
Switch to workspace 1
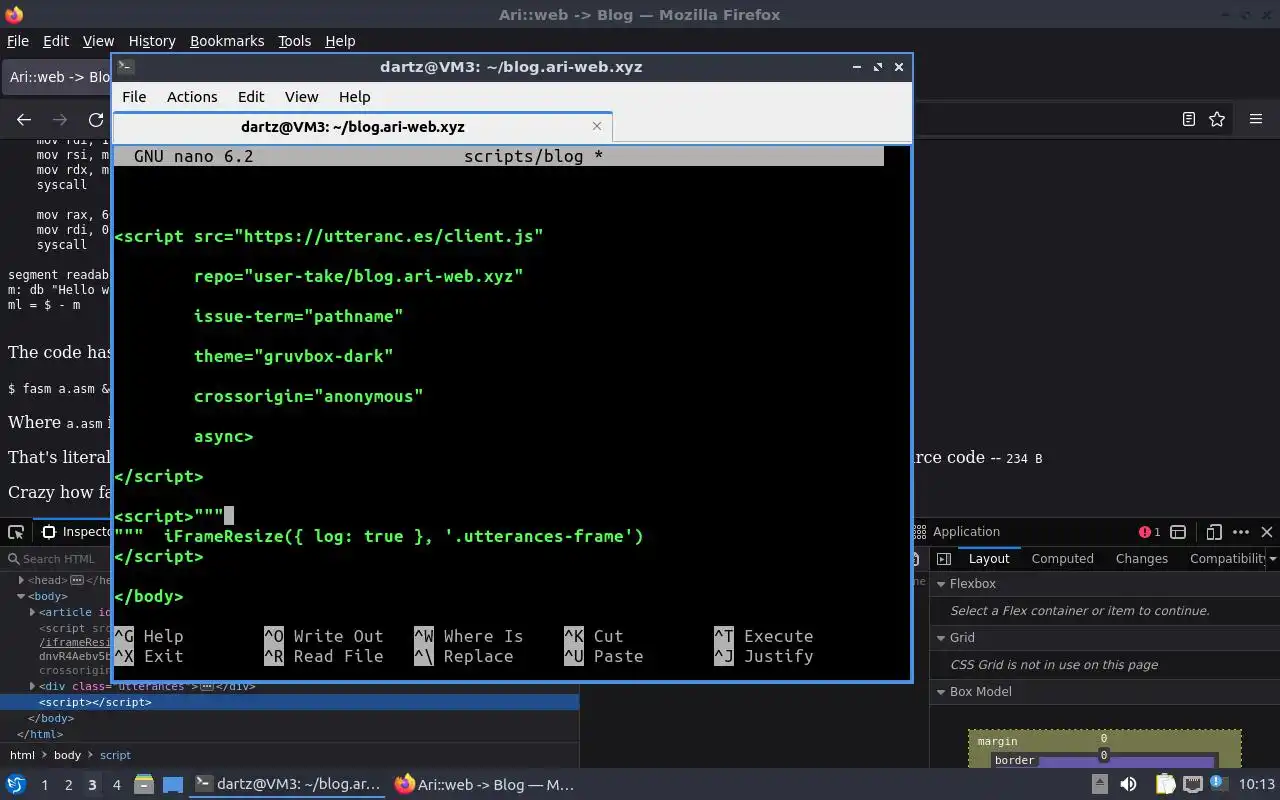pos(44,785)
